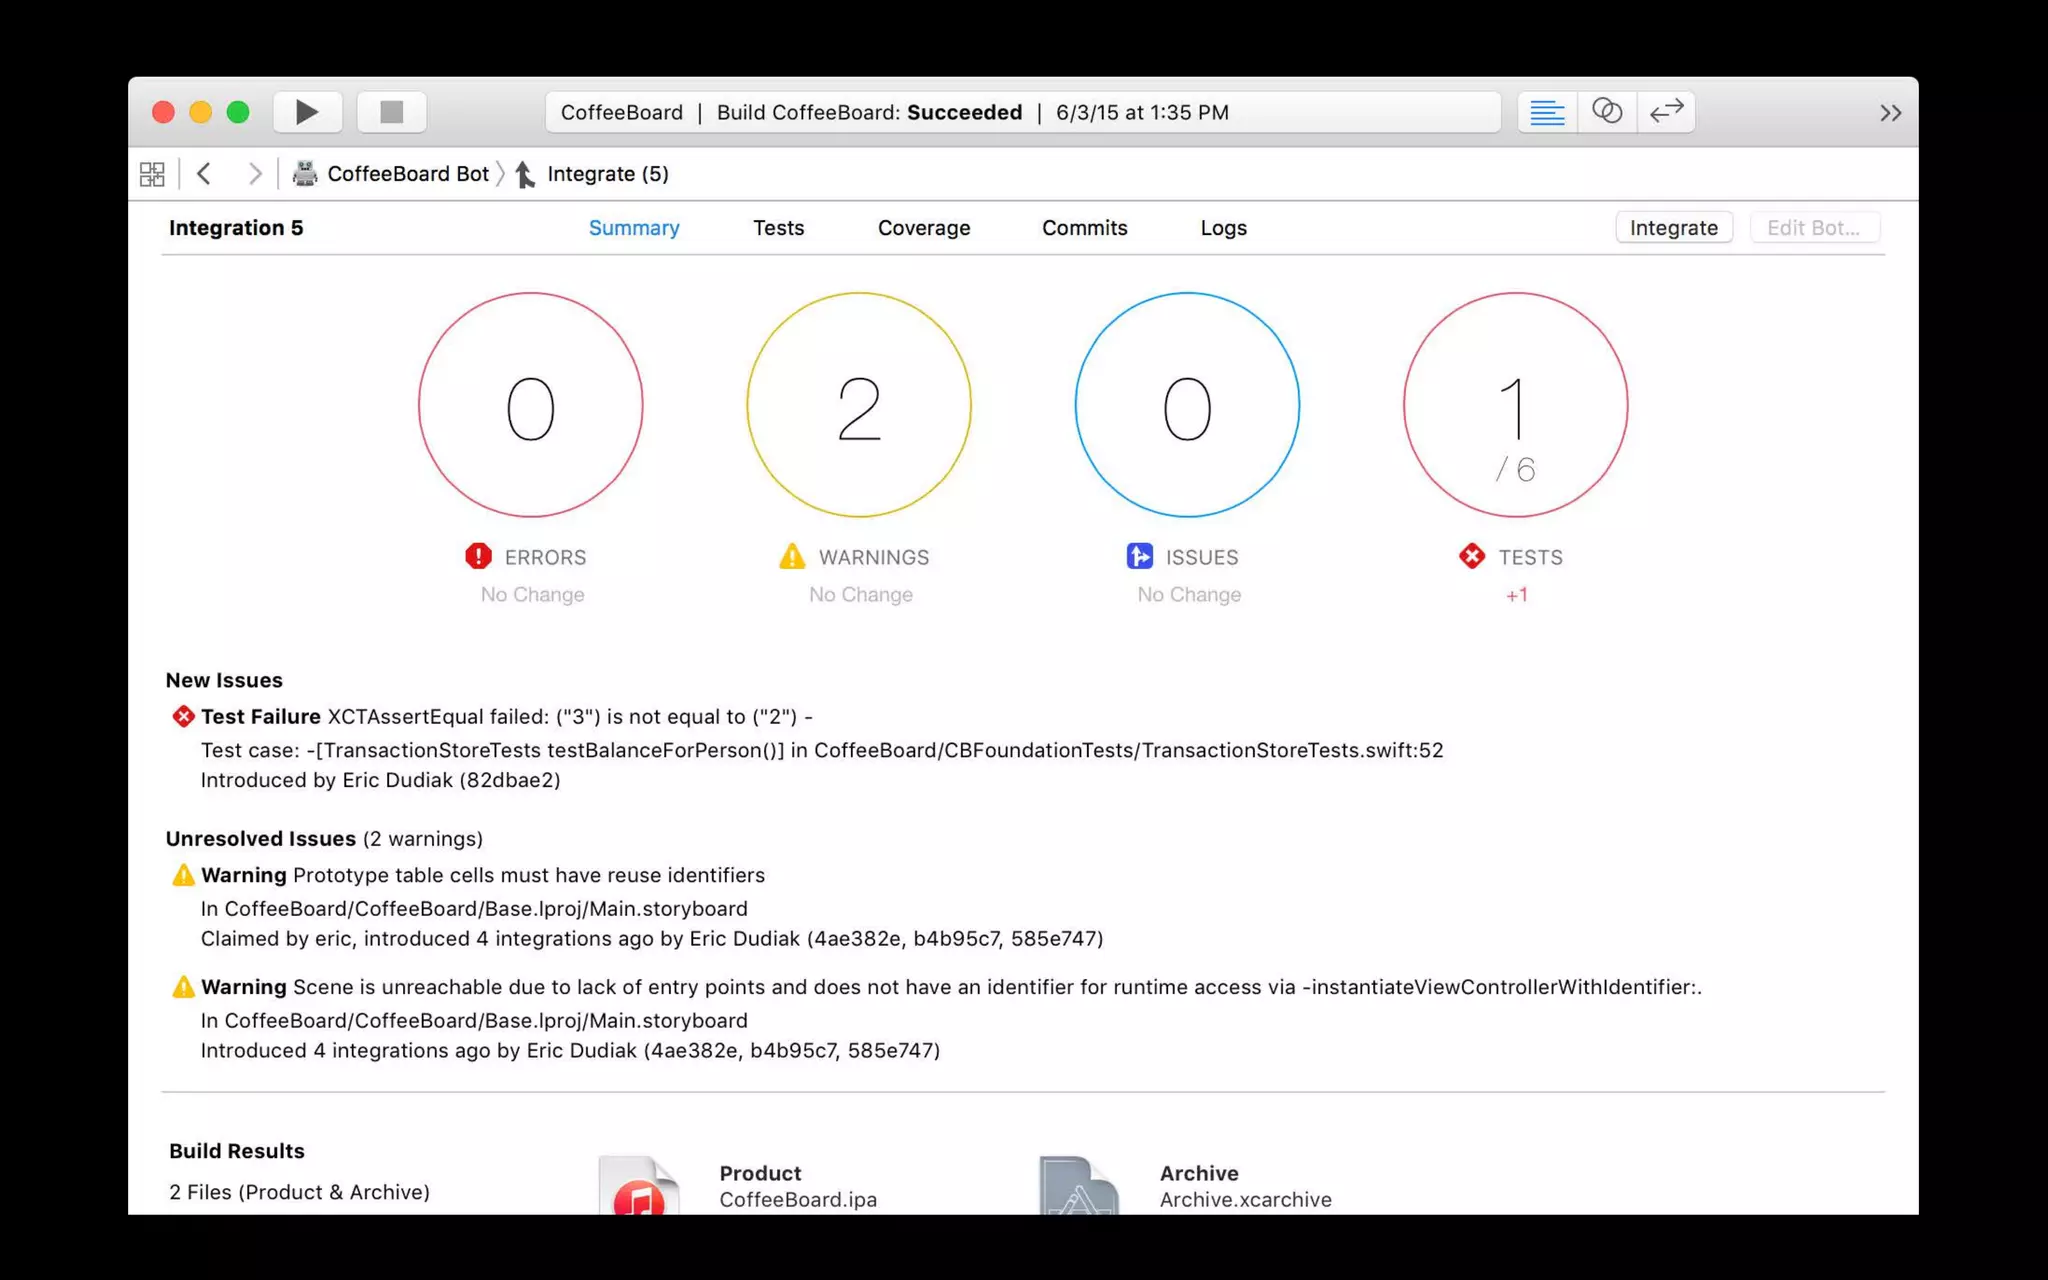Show the assistant editor (overlapping circles)

[1606, 112]
